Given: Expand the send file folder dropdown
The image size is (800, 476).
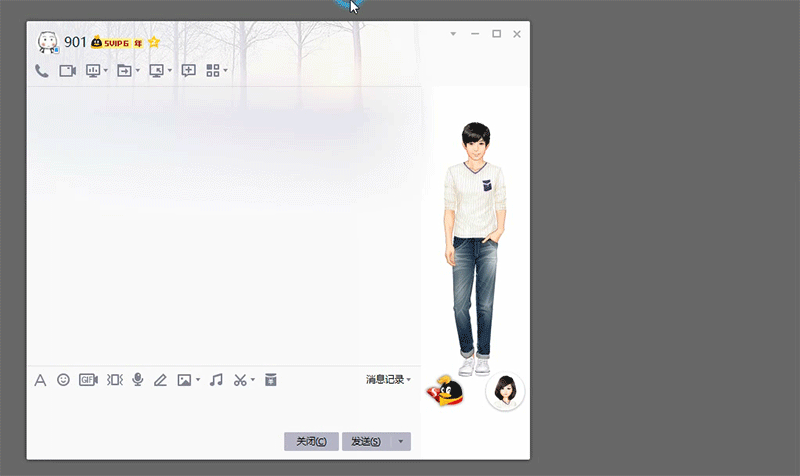Looking at the screenshot, I should [x=138, y=71].
